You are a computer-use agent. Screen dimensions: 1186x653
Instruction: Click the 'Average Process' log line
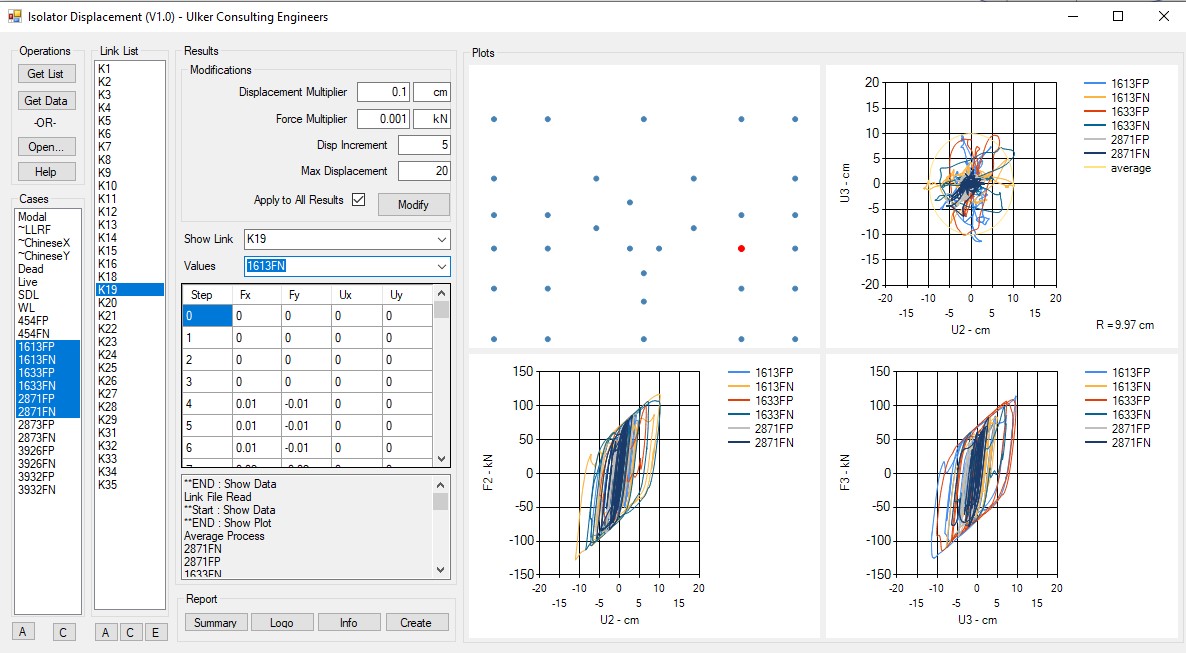(x=225, y=536)
